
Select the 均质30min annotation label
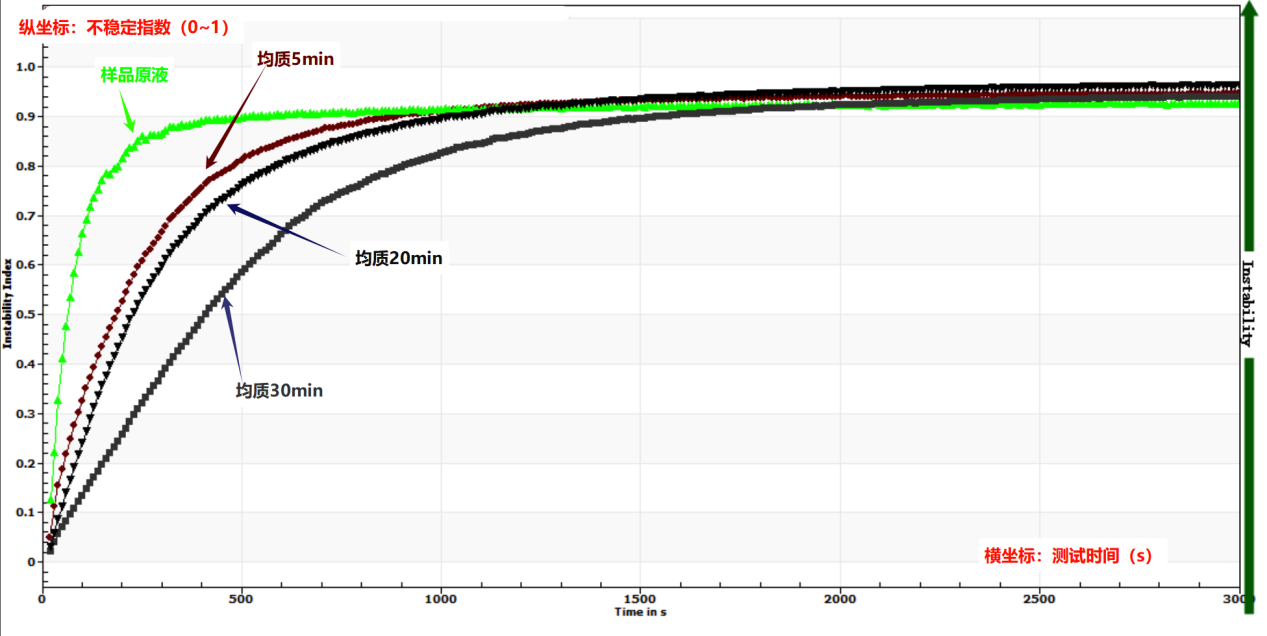click(x=279, y=391)
